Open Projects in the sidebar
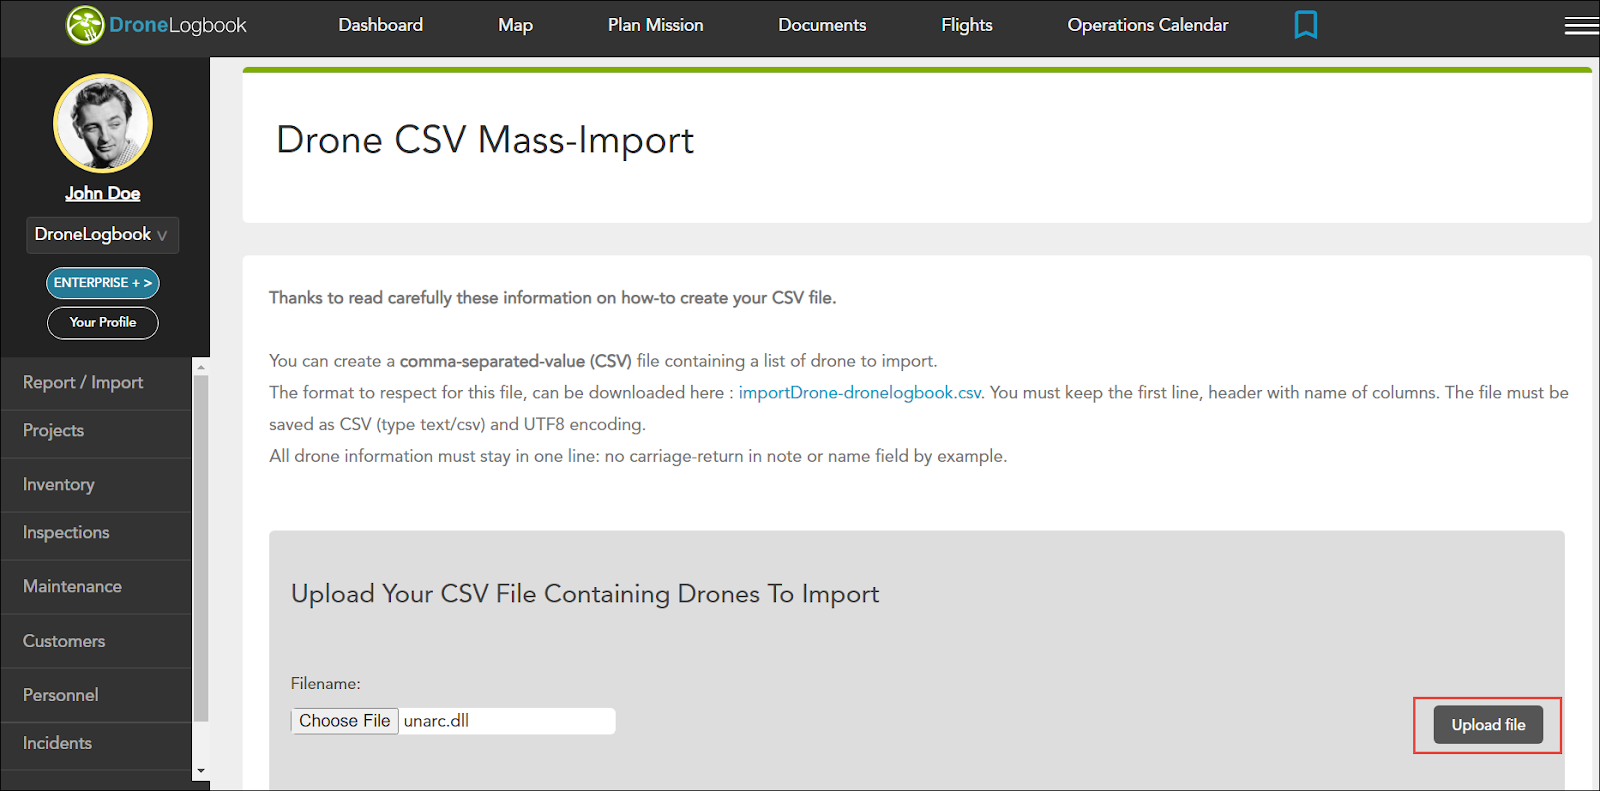1600x791 pixels. pyautogui.click(x=96, y=431)
